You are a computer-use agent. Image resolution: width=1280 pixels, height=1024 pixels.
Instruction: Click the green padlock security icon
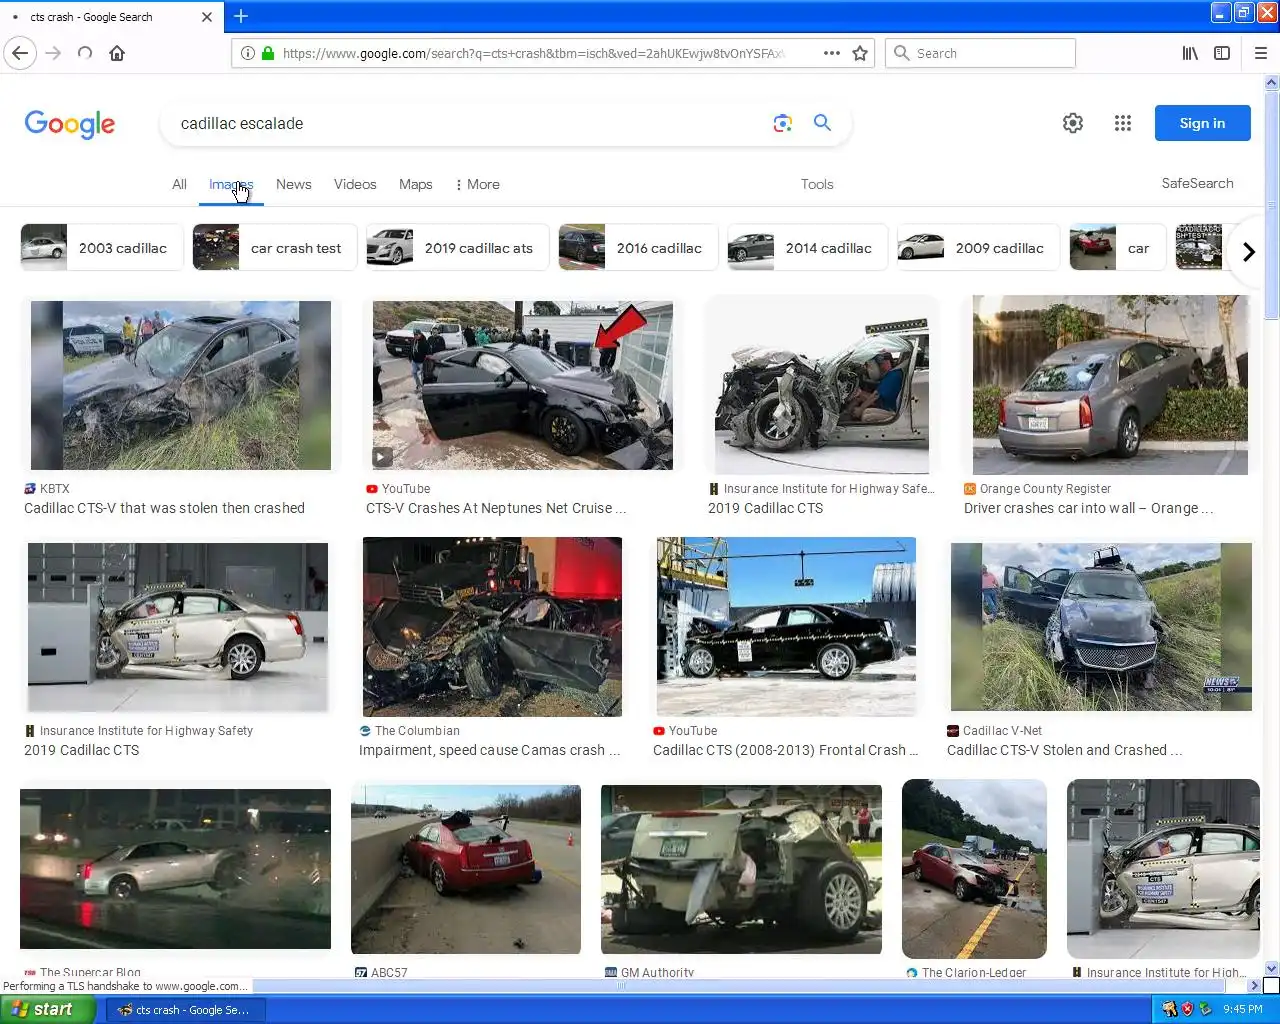(x=268, y=53)
